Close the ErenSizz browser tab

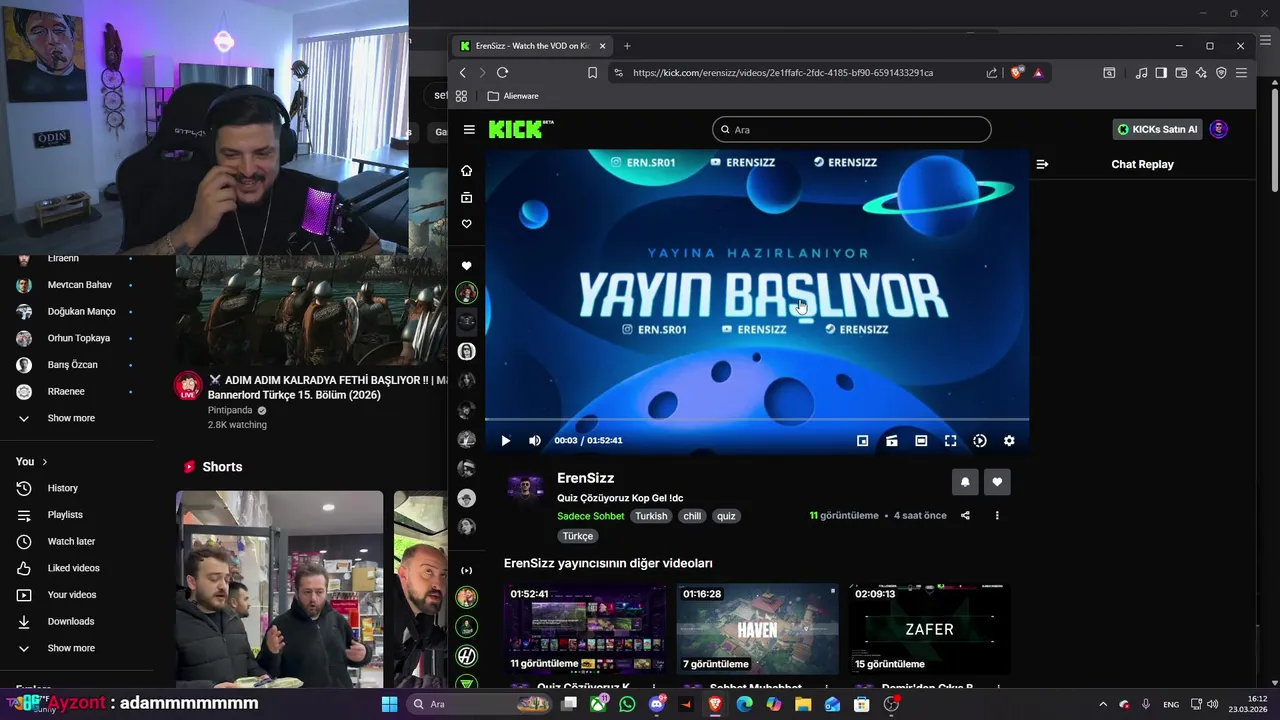[603, 46]
